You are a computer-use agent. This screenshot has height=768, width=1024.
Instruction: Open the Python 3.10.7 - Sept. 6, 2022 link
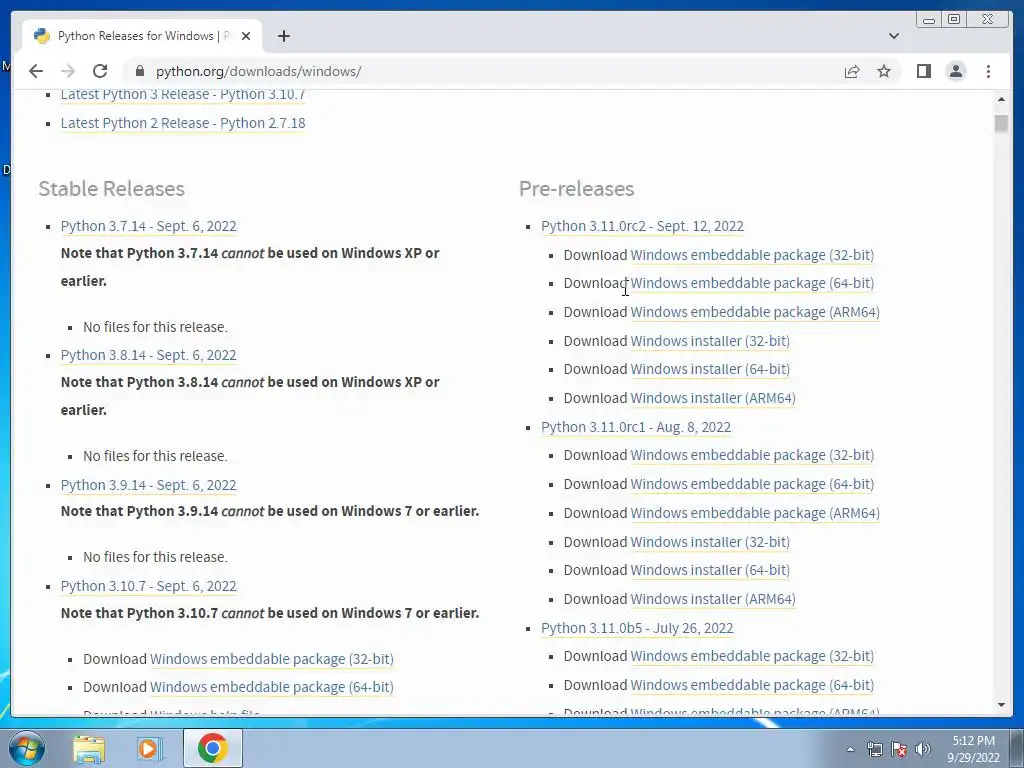click(148, 586)
